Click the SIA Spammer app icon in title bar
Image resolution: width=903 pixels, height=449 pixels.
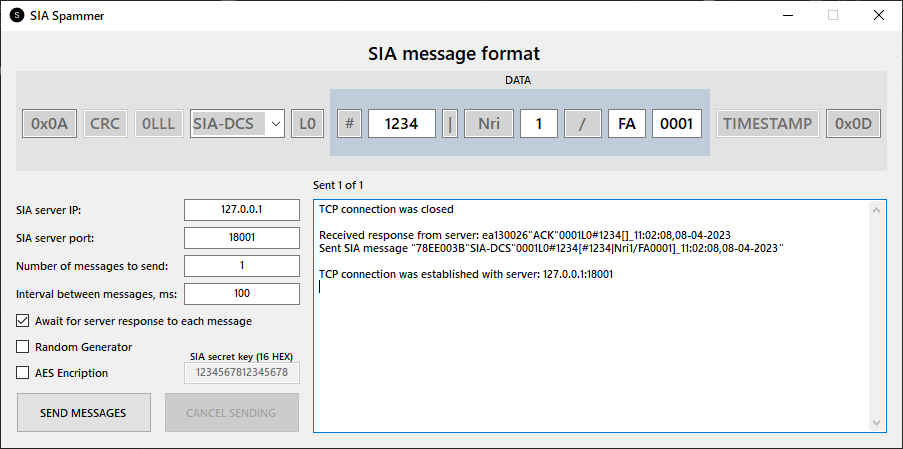[x=17, y=16]
